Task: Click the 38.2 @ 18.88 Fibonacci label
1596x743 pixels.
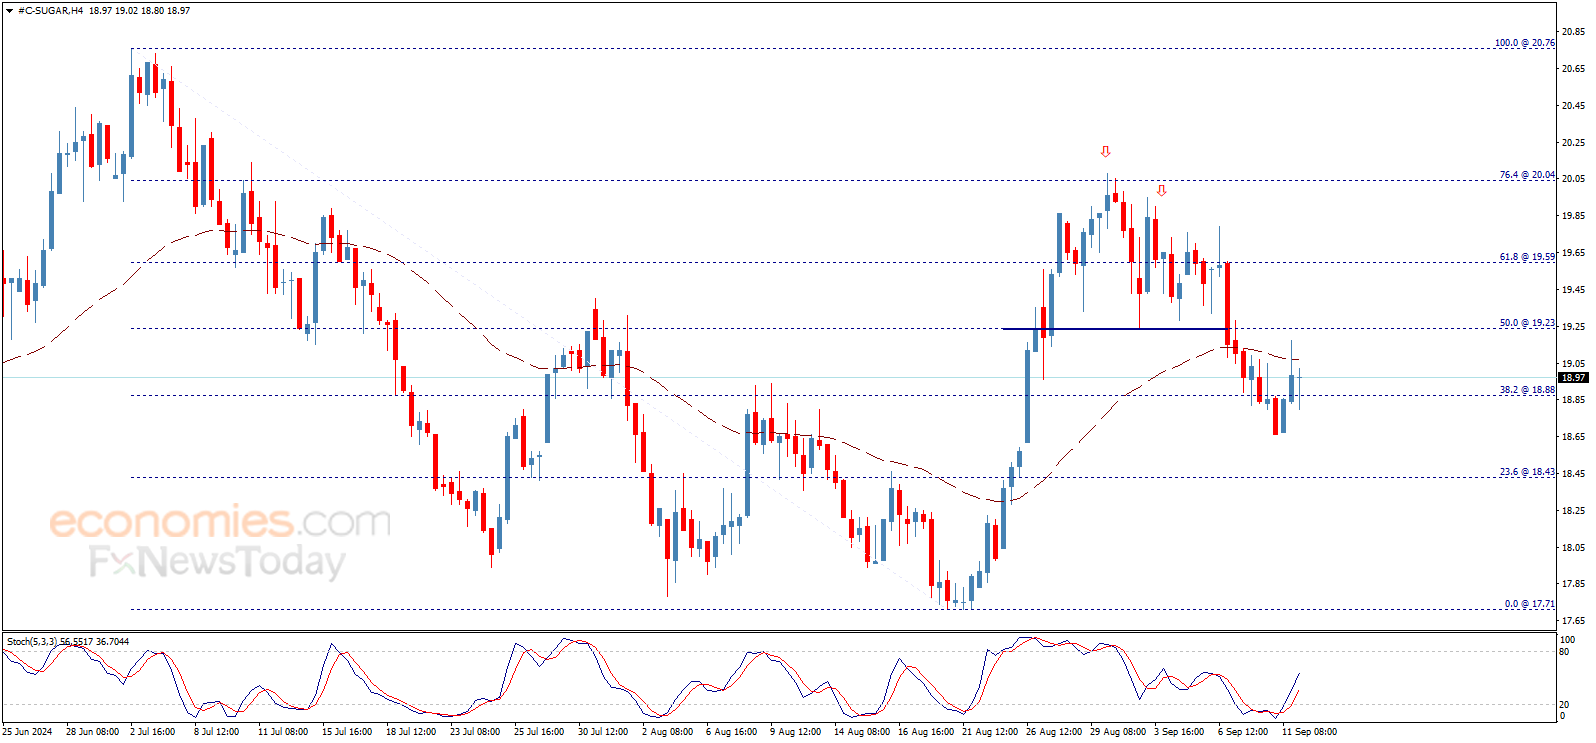Action: (x=1526, y=390)
